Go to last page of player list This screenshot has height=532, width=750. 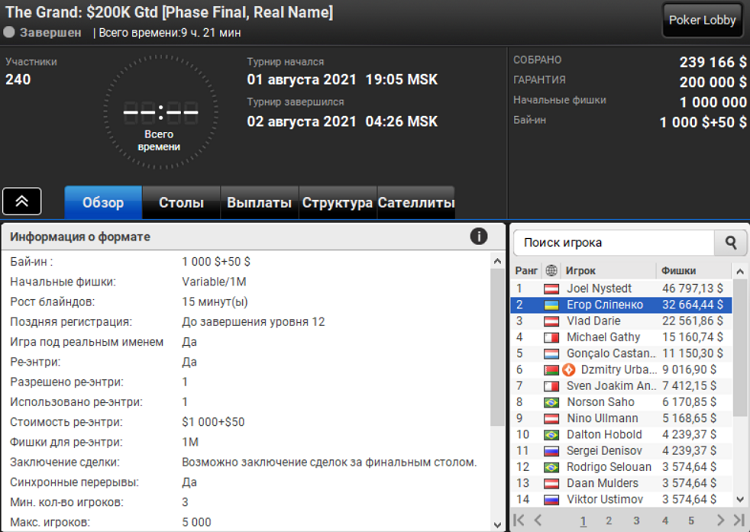[738, 520]
